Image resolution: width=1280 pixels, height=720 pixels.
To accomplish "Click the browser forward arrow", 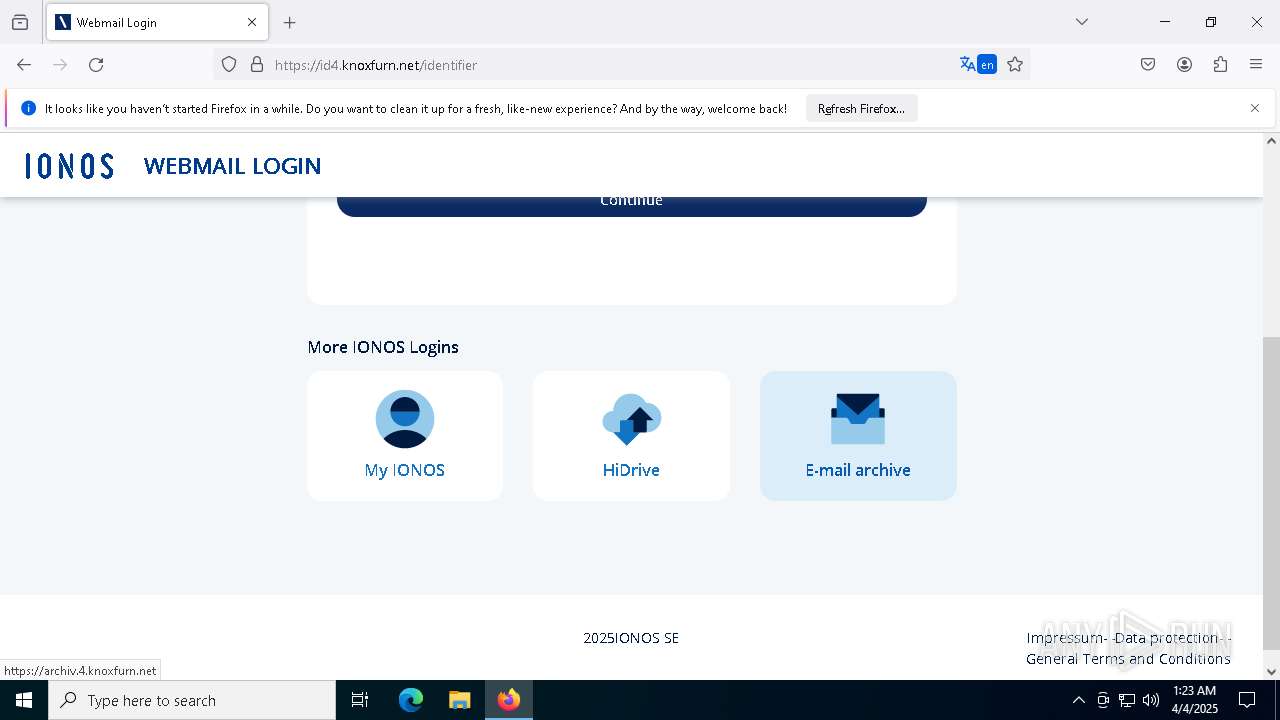I will coord(60,65).
